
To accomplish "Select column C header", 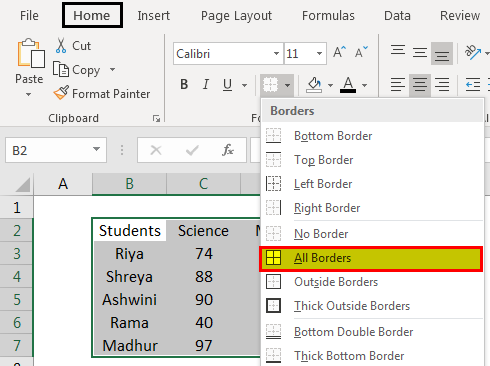I will (203, 184).
